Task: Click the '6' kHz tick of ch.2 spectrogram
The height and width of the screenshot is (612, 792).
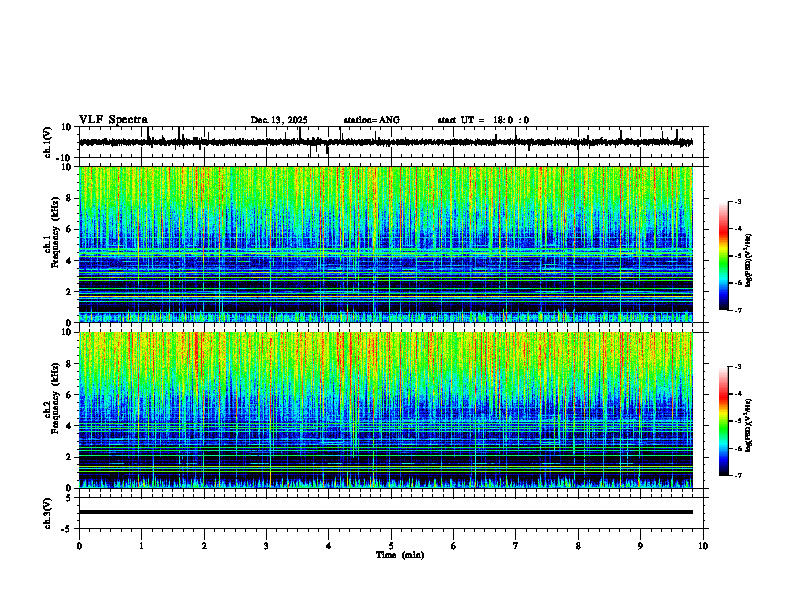Action: [70, 395]
